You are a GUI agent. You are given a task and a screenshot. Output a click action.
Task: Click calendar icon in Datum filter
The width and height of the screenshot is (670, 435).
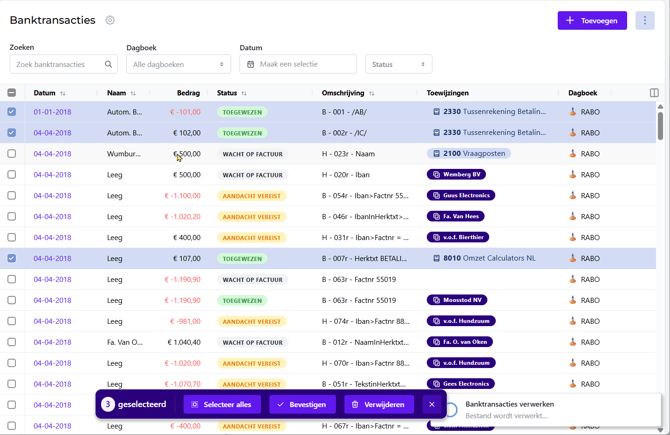(x=250, y=64)
